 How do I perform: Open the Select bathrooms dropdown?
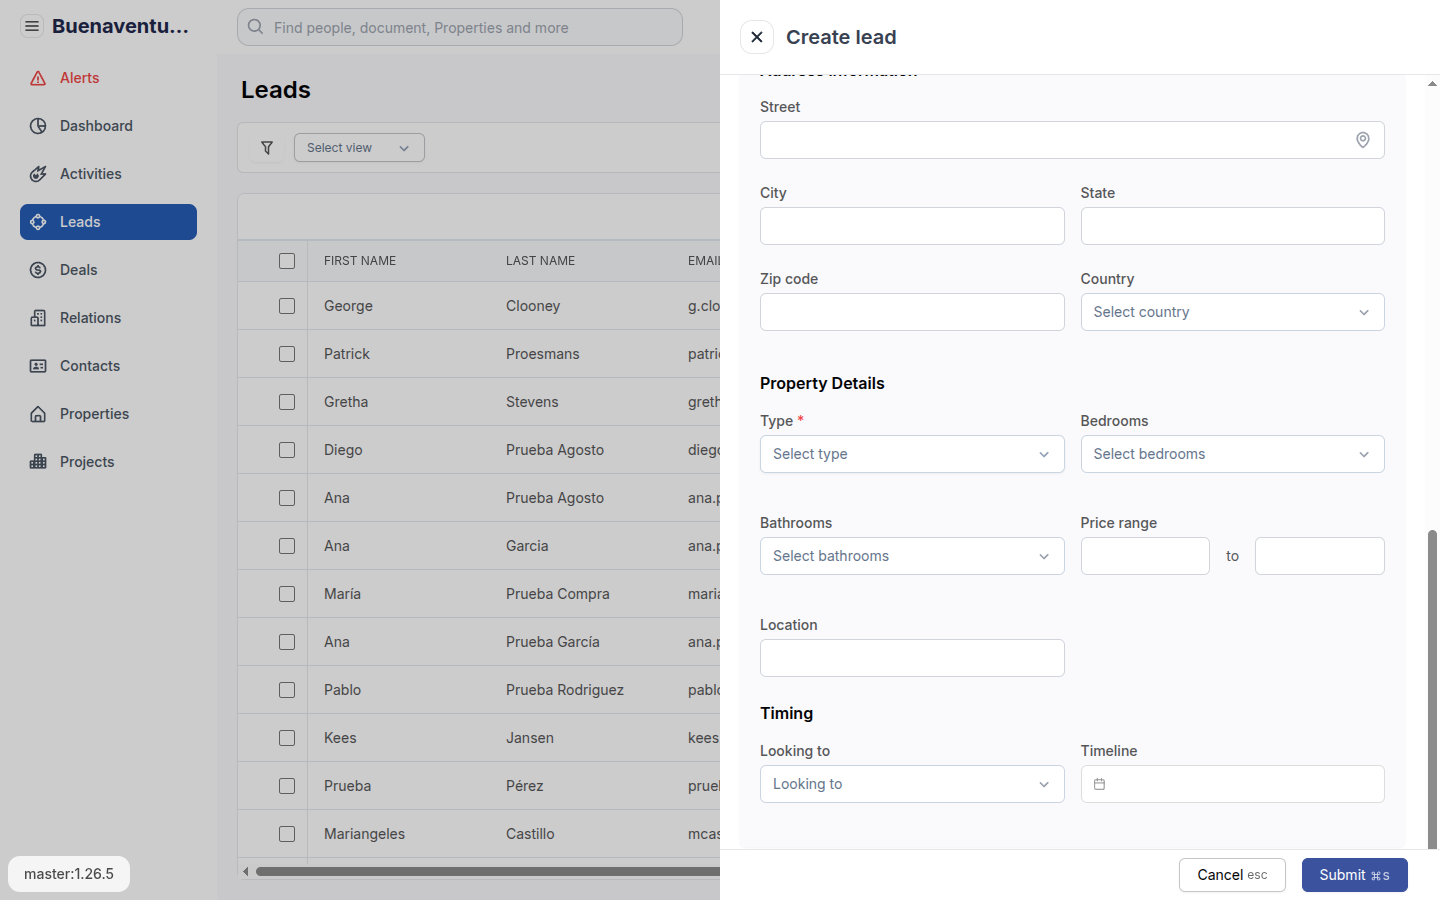click(912, 556)
